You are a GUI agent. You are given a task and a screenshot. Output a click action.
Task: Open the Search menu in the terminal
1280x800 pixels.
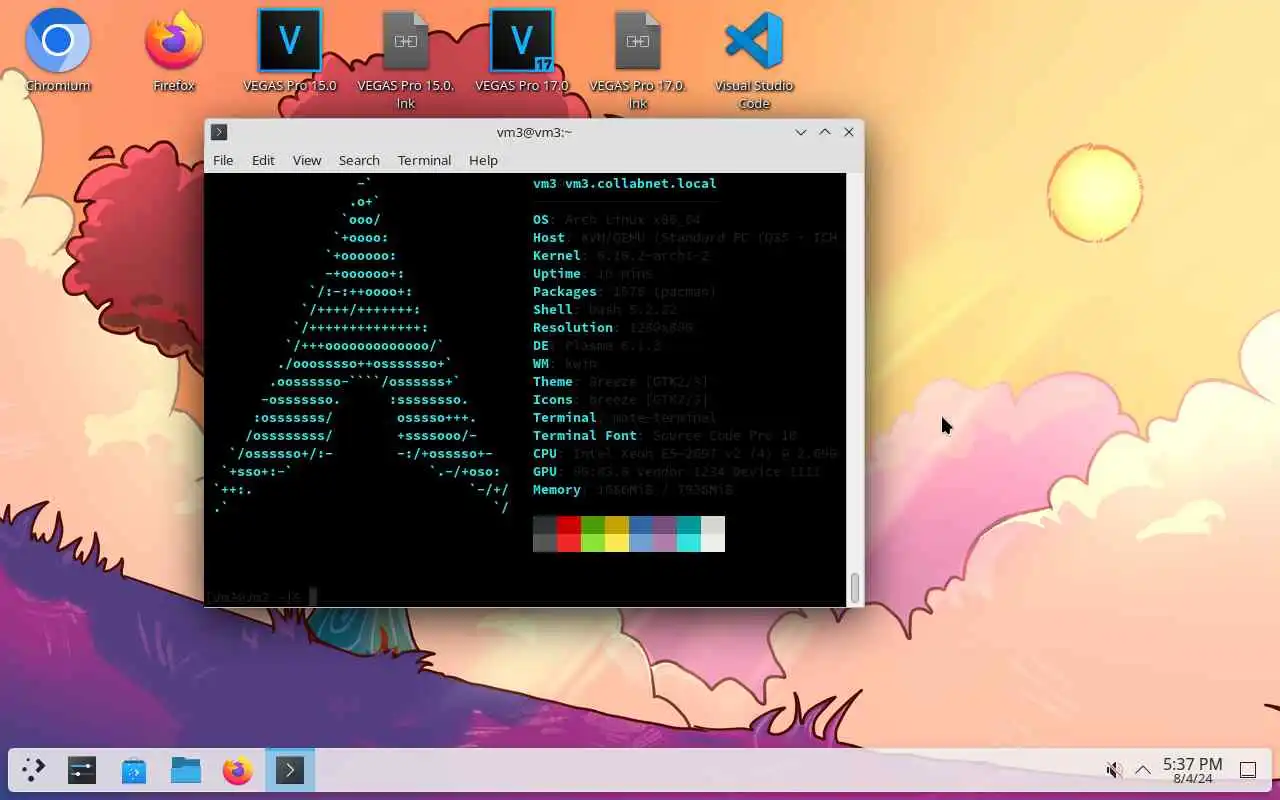pyautogui.click(x=359, y=160)
